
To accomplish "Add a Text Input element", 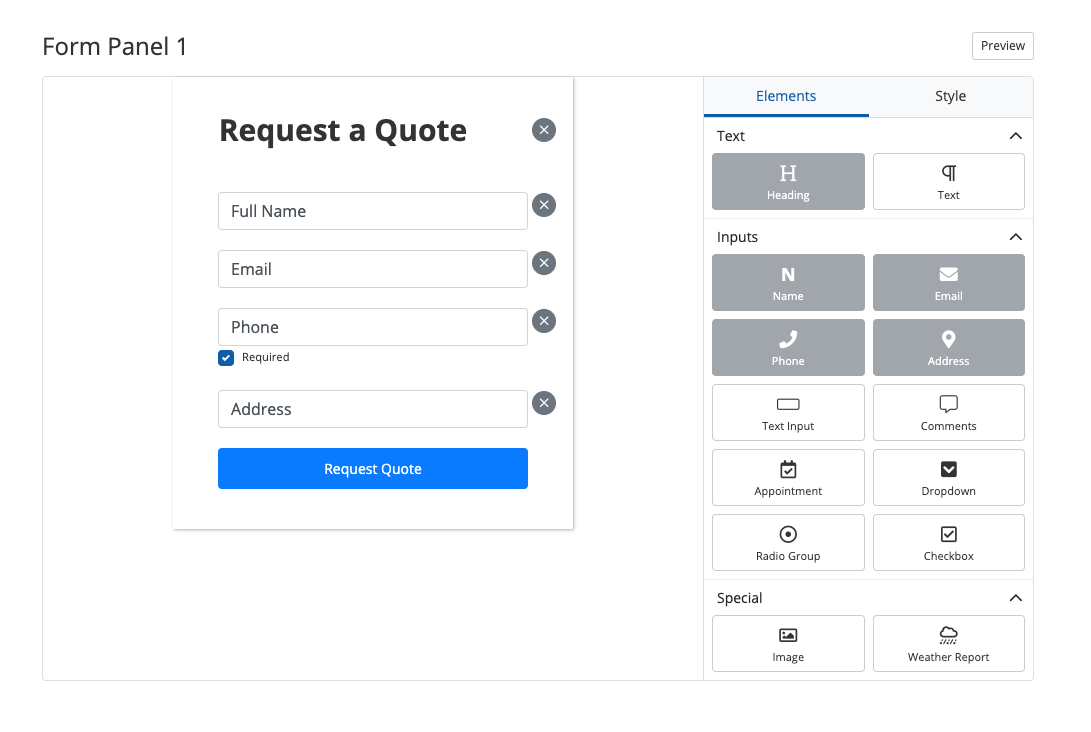I will pos(788,412).
